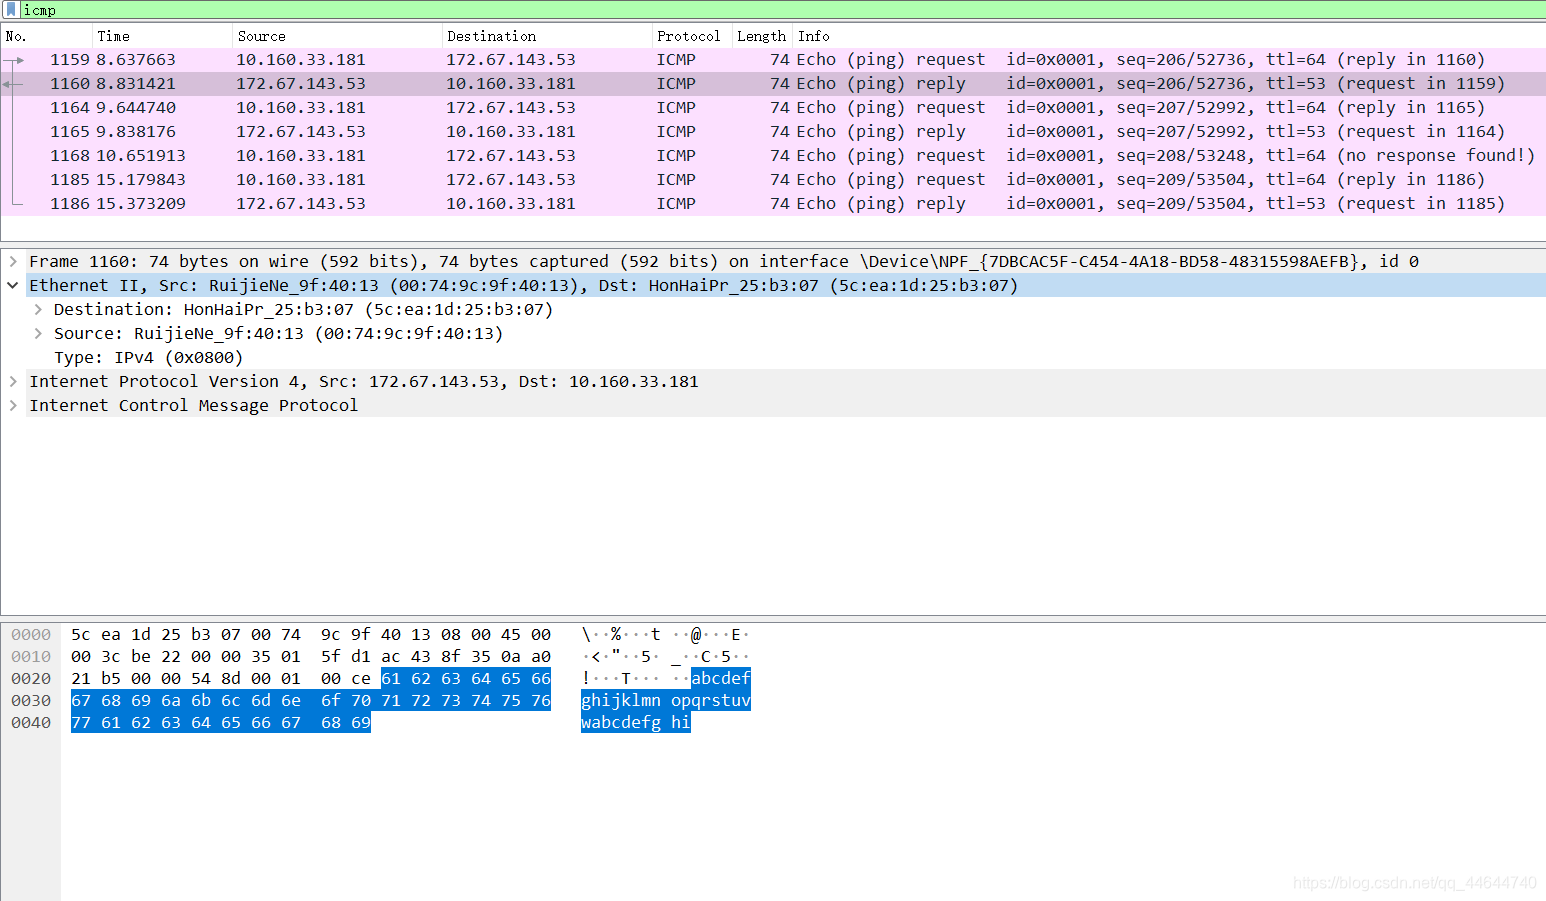Select packet number 1160 row
The width and height of the screenshot is (1546, 901).
point(773,84)
